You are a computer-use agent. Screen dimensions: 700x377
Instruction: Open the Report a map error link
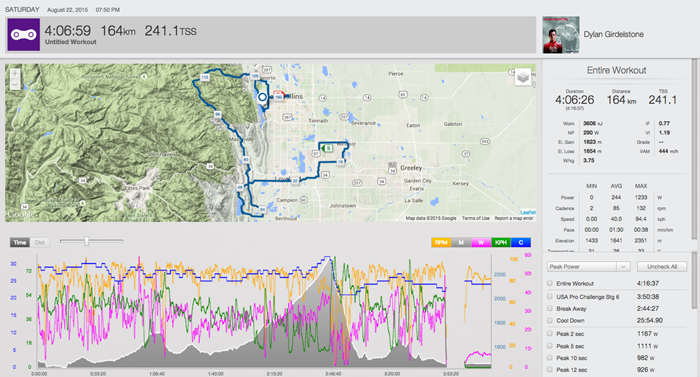(x=514, y=218)
